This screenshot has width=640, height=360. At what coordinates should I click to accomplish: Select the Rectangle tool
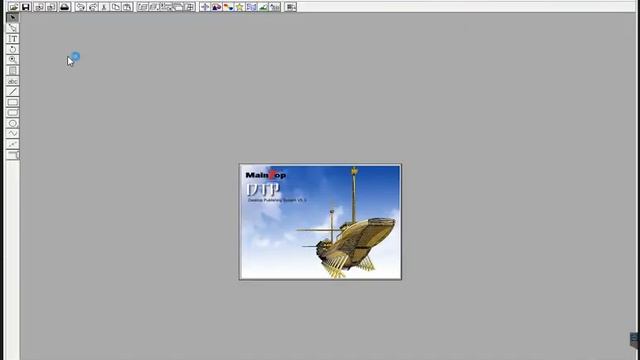(13, 102)
